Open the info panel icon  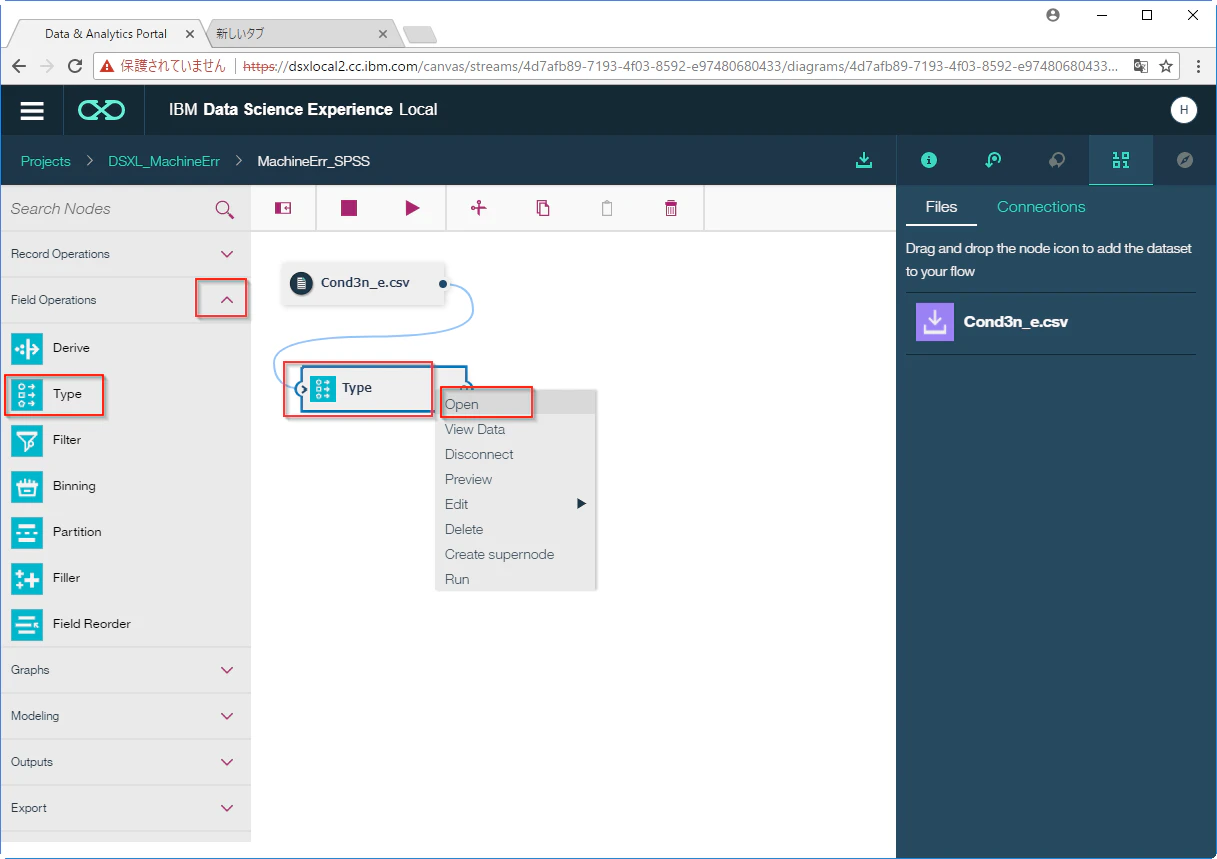929,160
